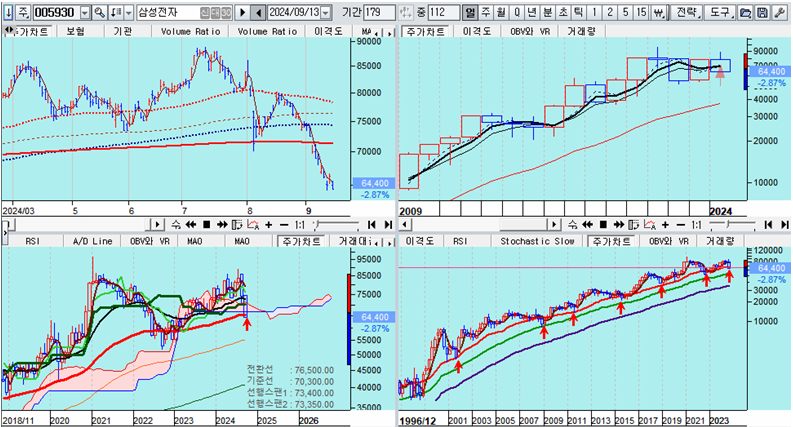Click the 2 interval button

click(x=610, y=12)
